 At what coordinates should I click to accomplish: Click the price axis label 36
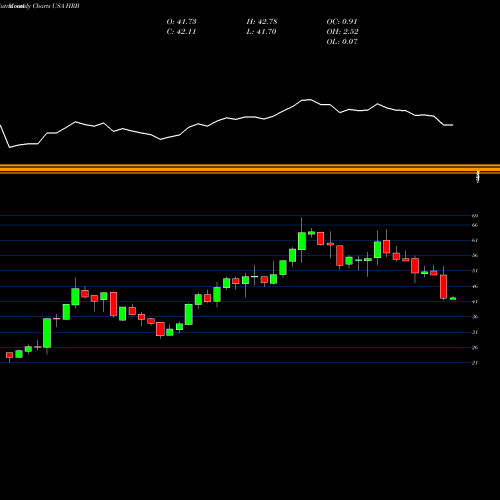[x=475, y=317]
